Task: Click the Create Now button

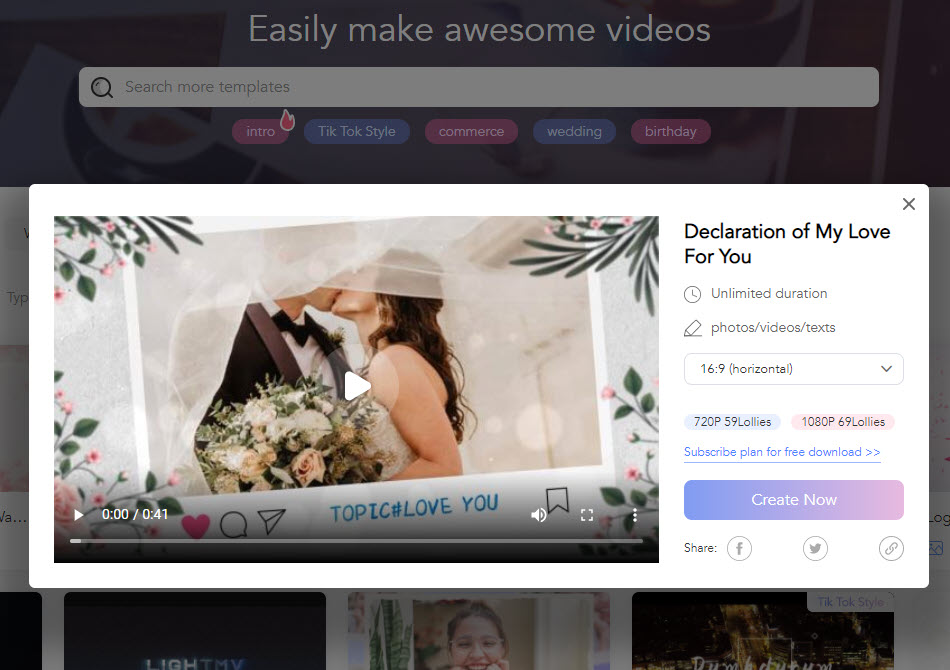Action: coord(793,500)
